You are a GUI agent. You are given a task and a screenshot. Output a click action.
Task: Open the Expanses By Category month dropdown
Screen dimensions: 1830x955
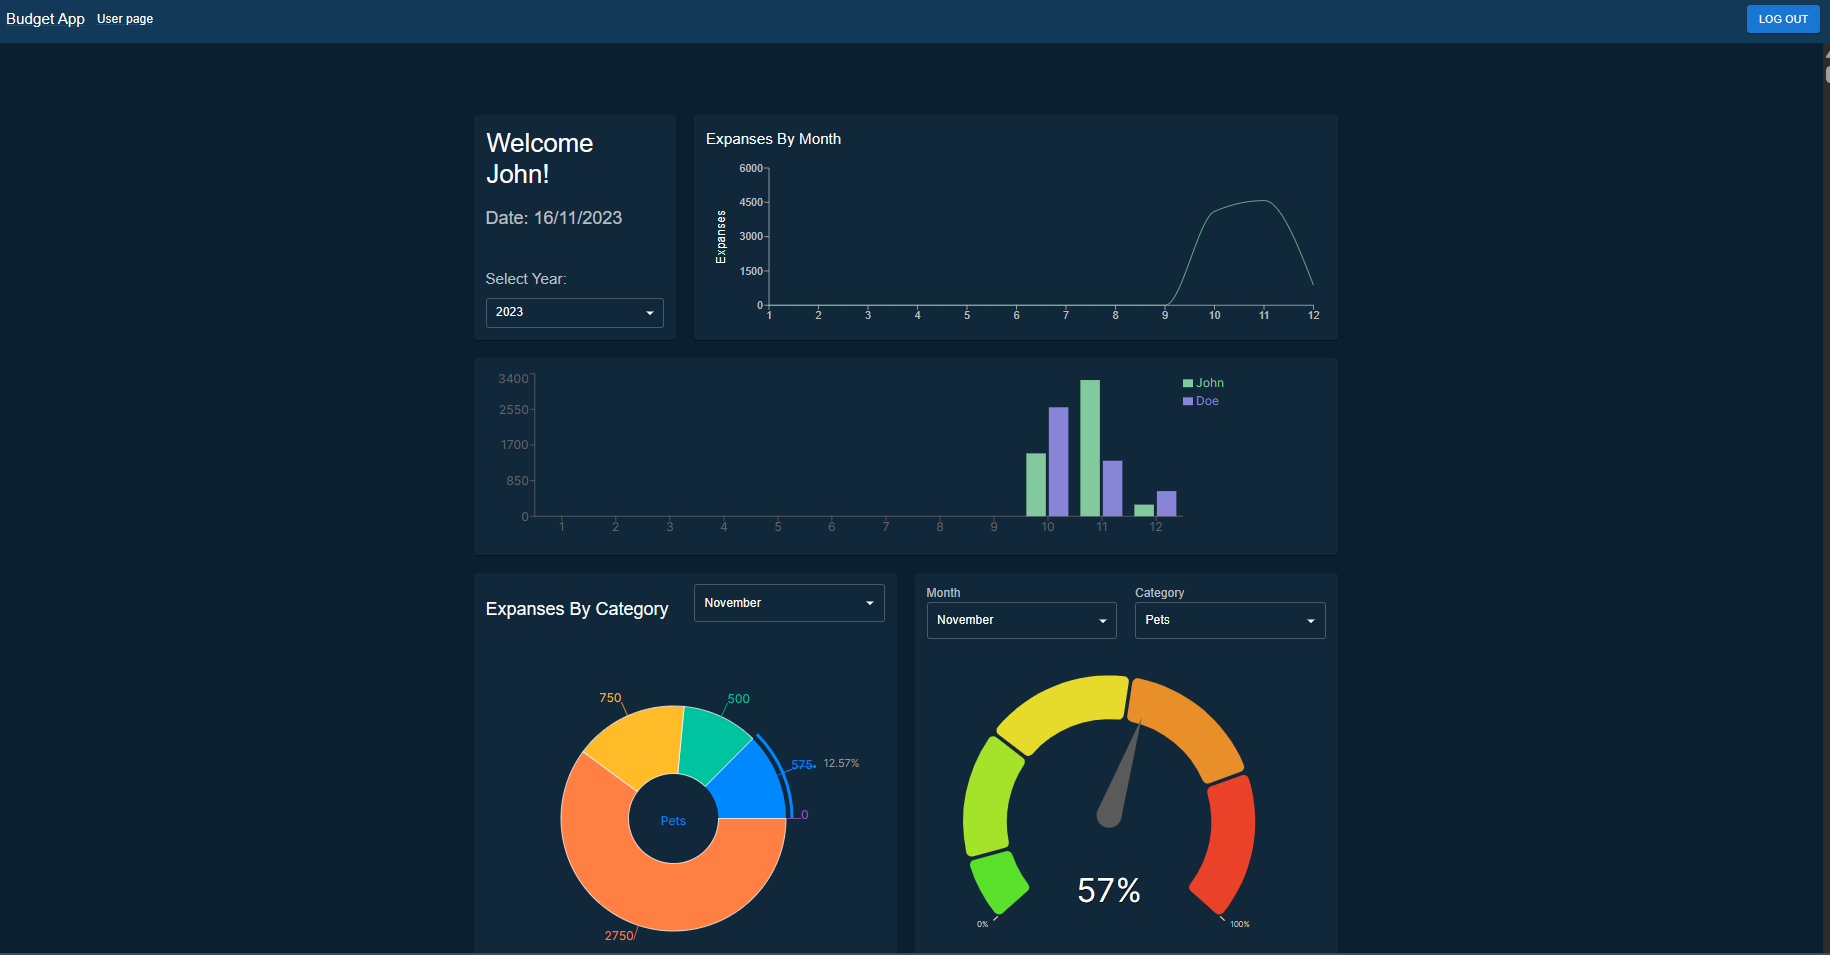point(789,603)
